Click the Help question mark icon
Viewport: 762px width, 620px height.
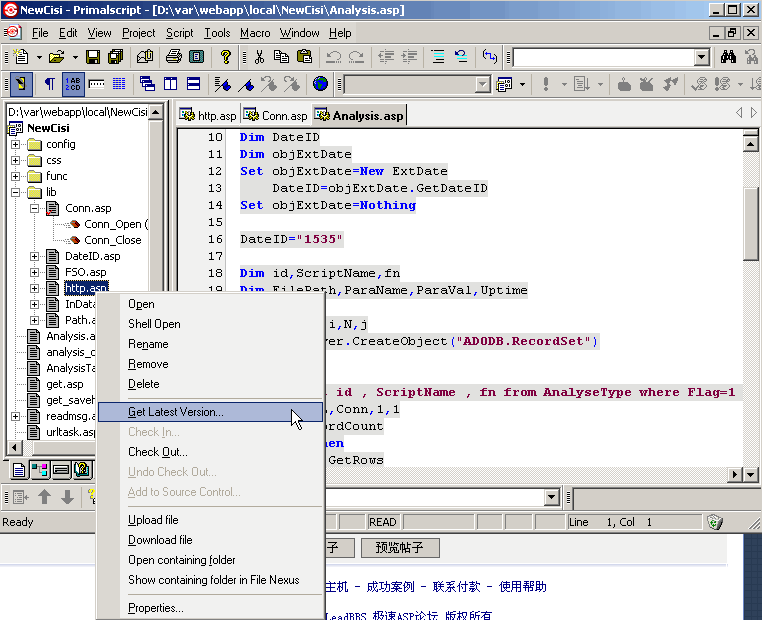pos(225,57)
